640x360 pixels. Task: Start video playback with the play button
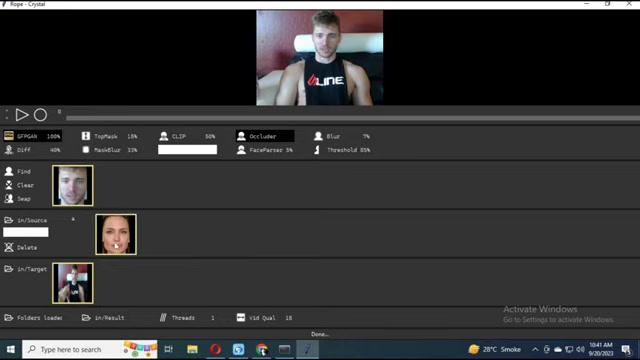point(22,115)
